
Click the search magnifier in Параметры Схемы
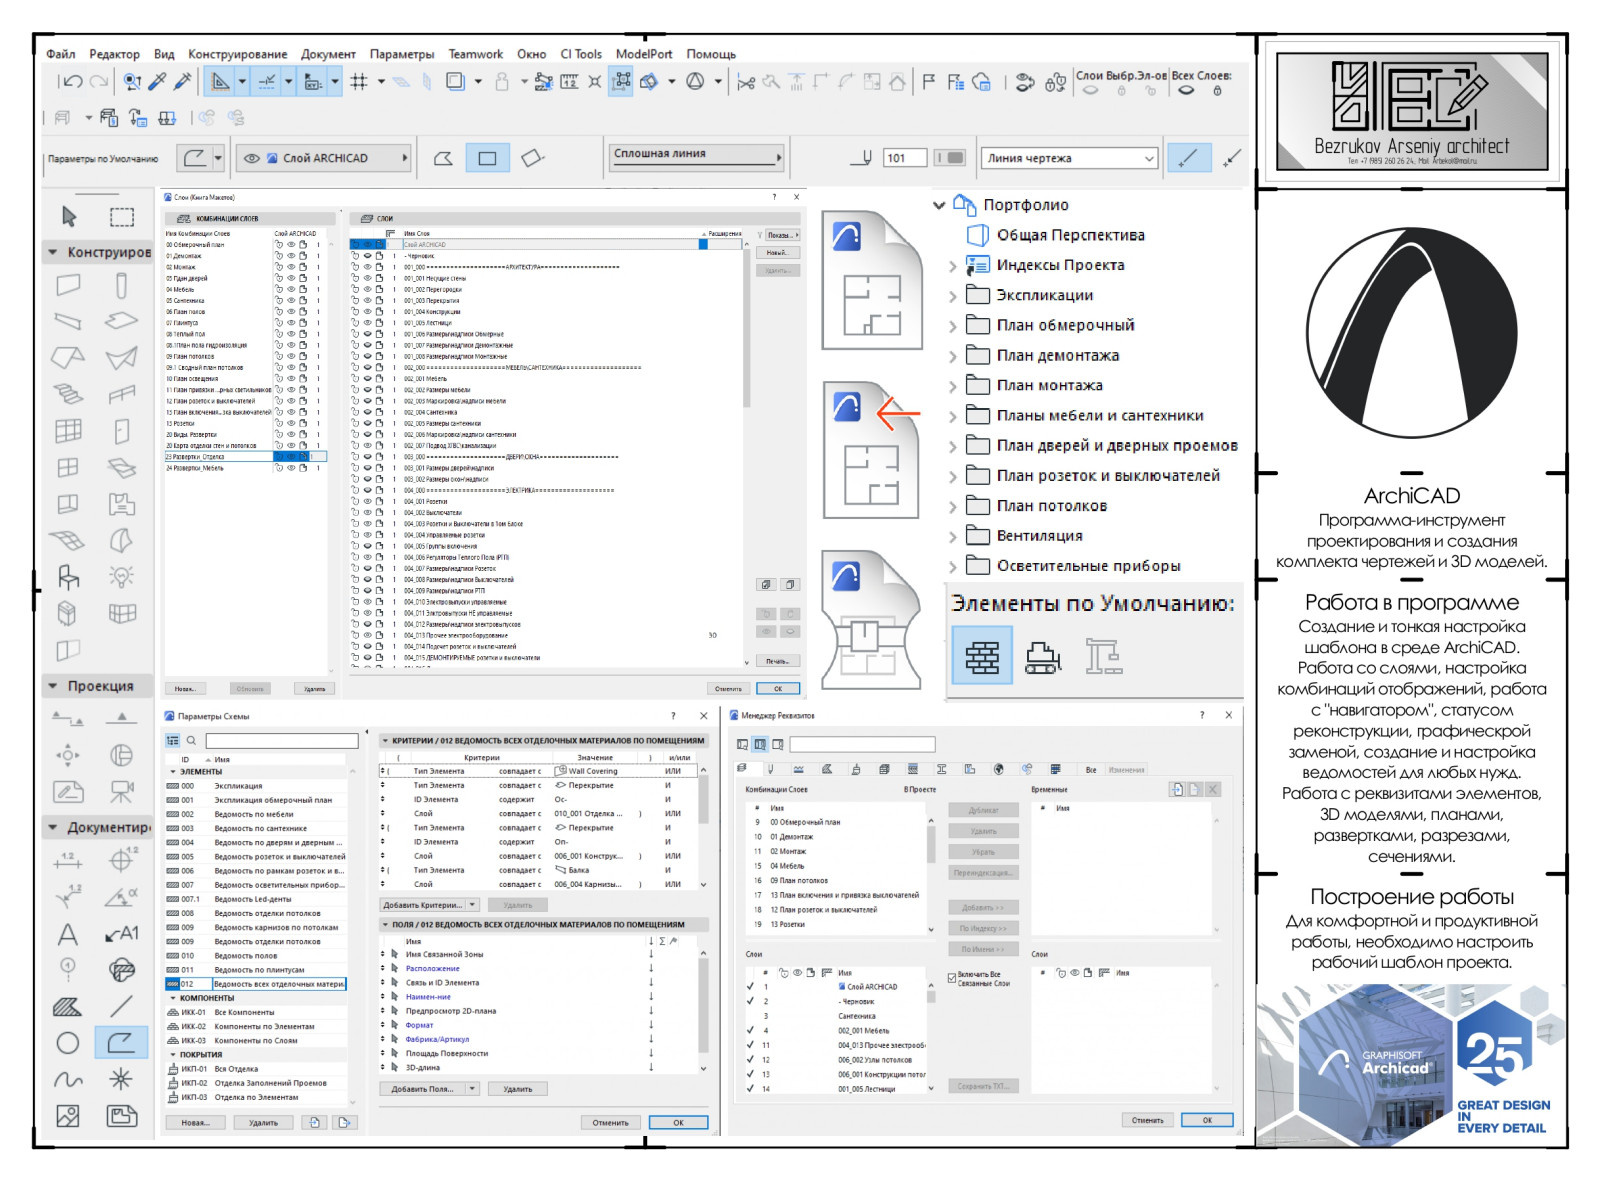point(191,741)
